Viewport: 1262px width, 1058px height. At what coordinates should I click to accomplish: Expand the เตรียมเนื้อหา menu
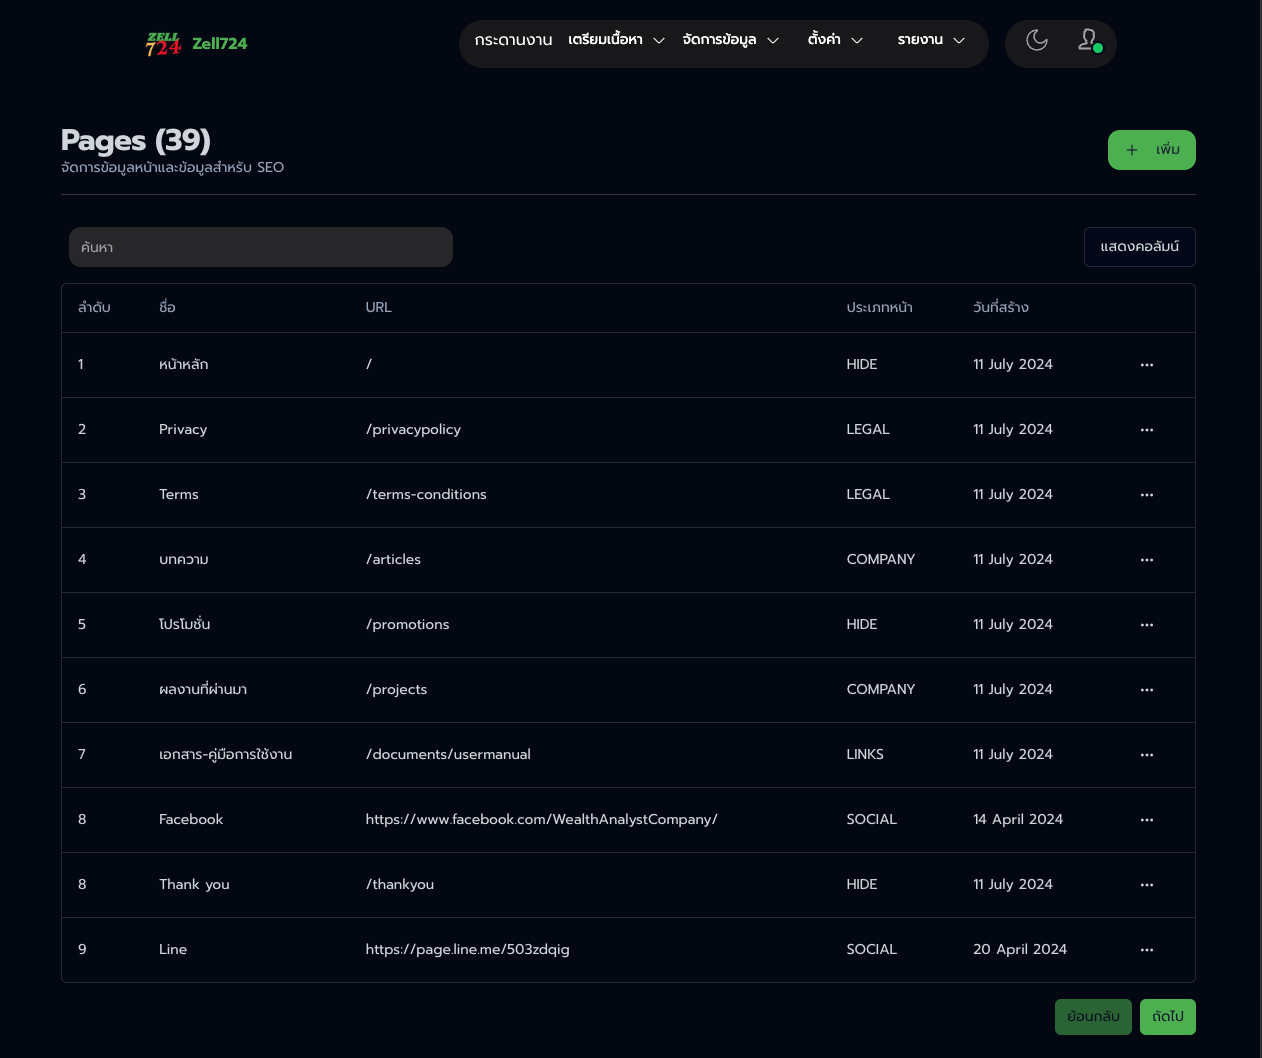[616, 40]
